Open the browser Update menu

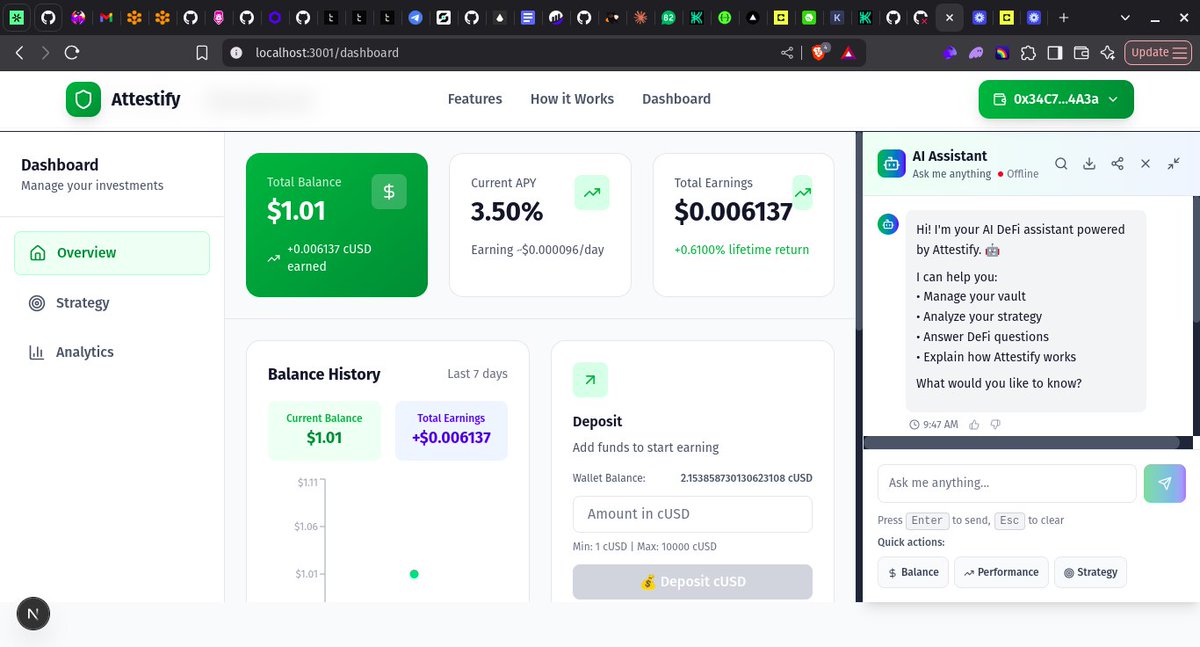(x=1156, y=52)
